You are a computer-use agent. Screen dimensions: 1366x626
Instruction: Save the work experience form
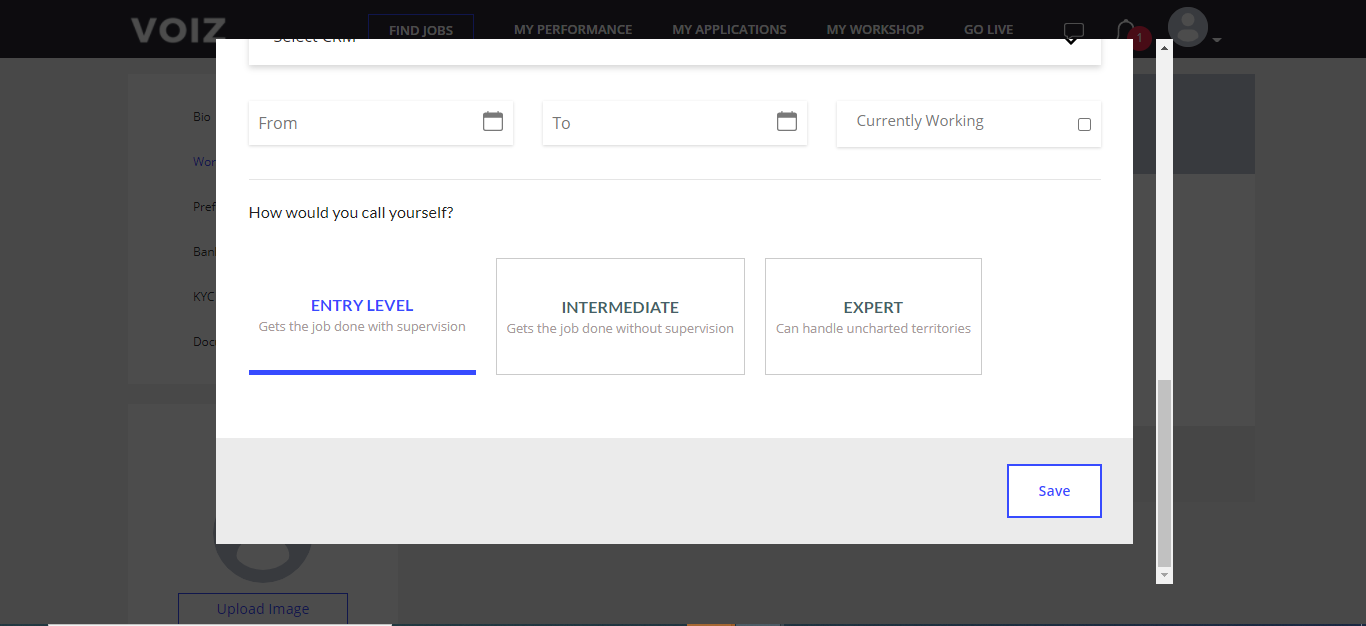1054,491
